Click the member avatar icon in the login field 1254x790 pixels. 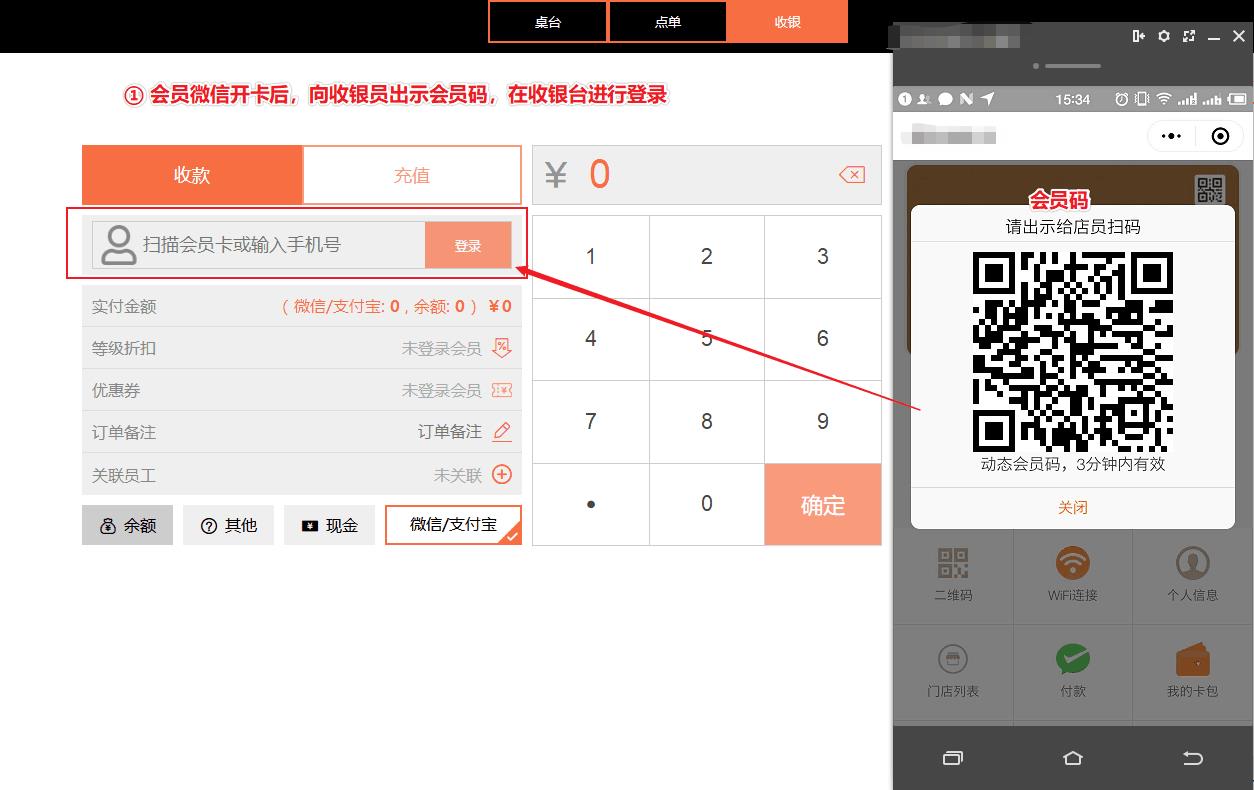(119, 245)
